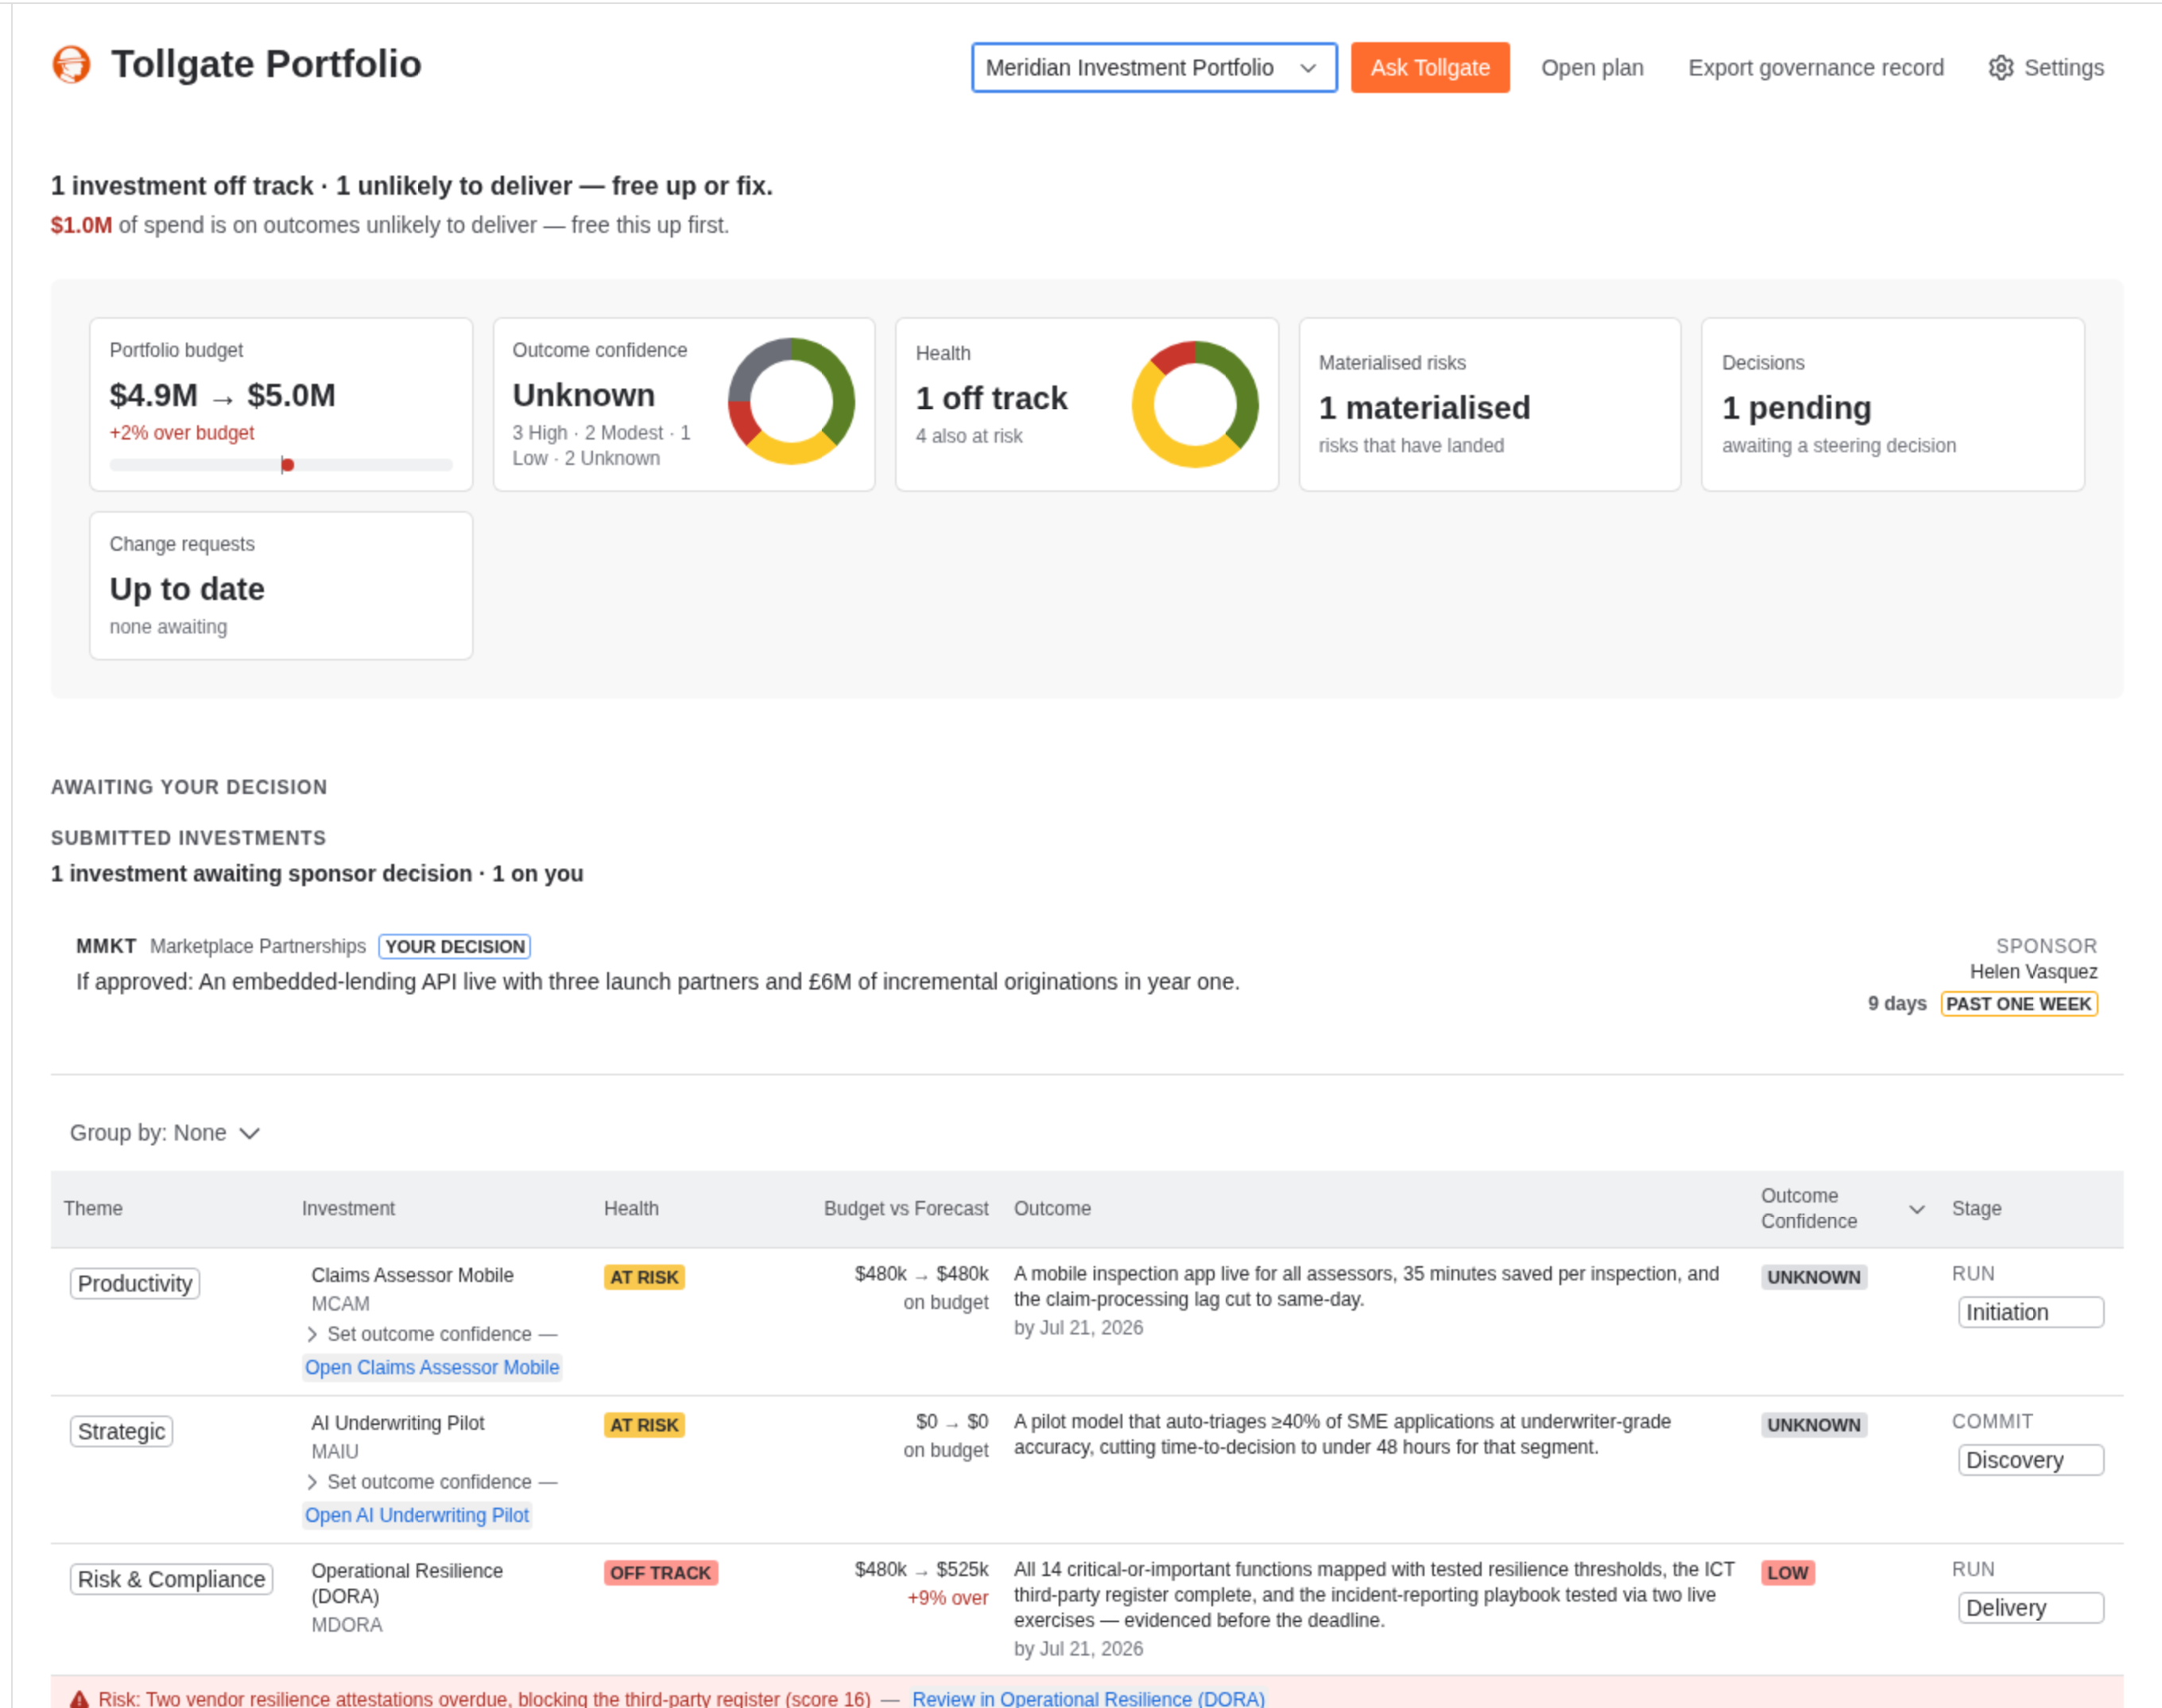Expand Set outcome confidence for AI Underwriting Pilot
This screenshot has width=2162, height=1708.
pyautogui.click(x=431, y=1482)
